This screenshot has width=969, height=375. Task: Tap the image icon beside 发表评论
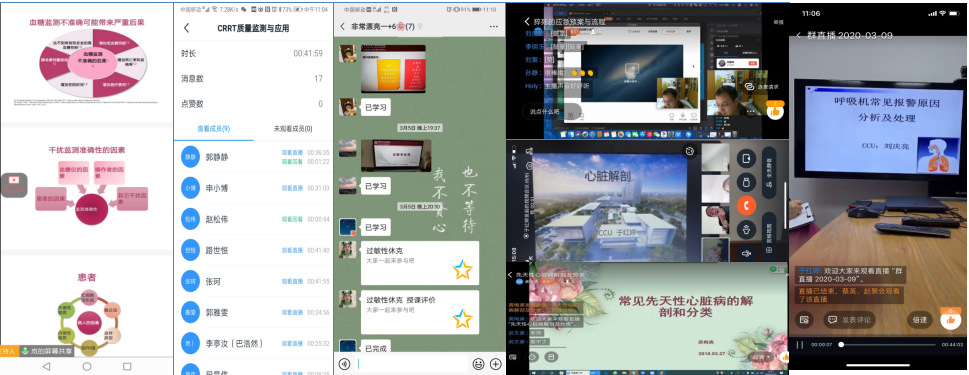[x=804, y=320]
